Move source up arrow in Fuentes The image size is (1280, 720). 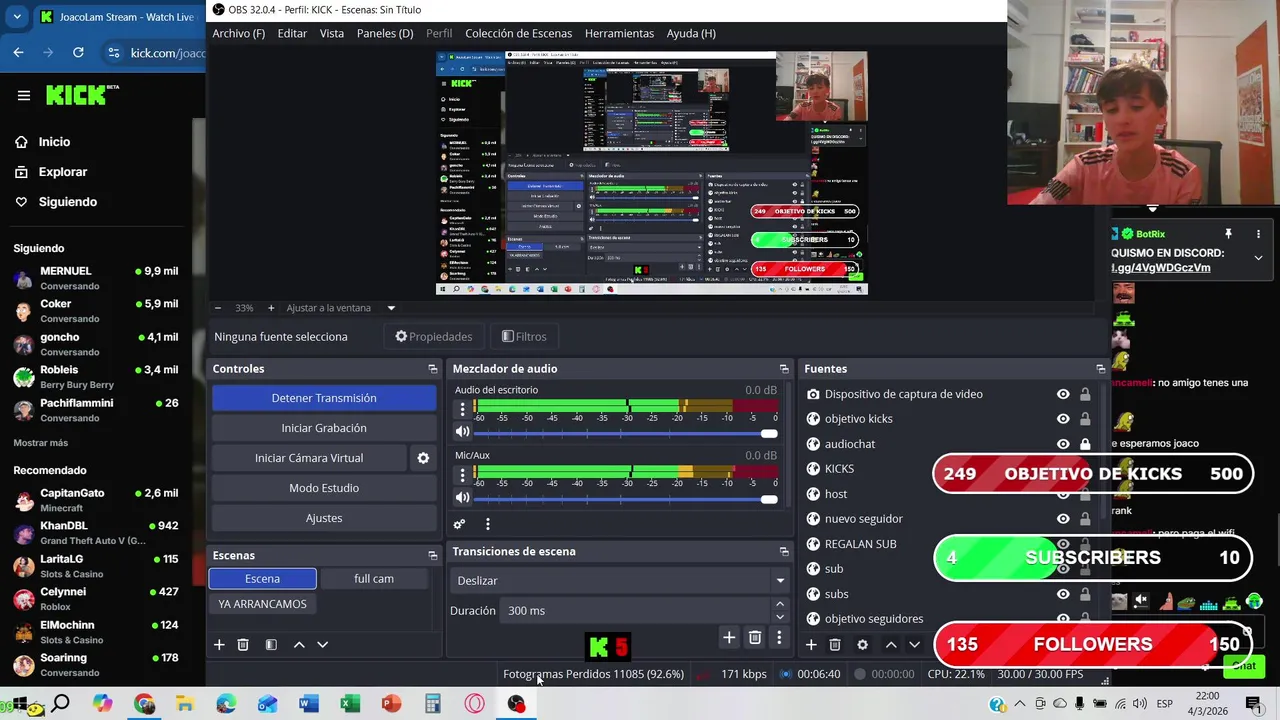pyautogui.click(x=891, y=645)
